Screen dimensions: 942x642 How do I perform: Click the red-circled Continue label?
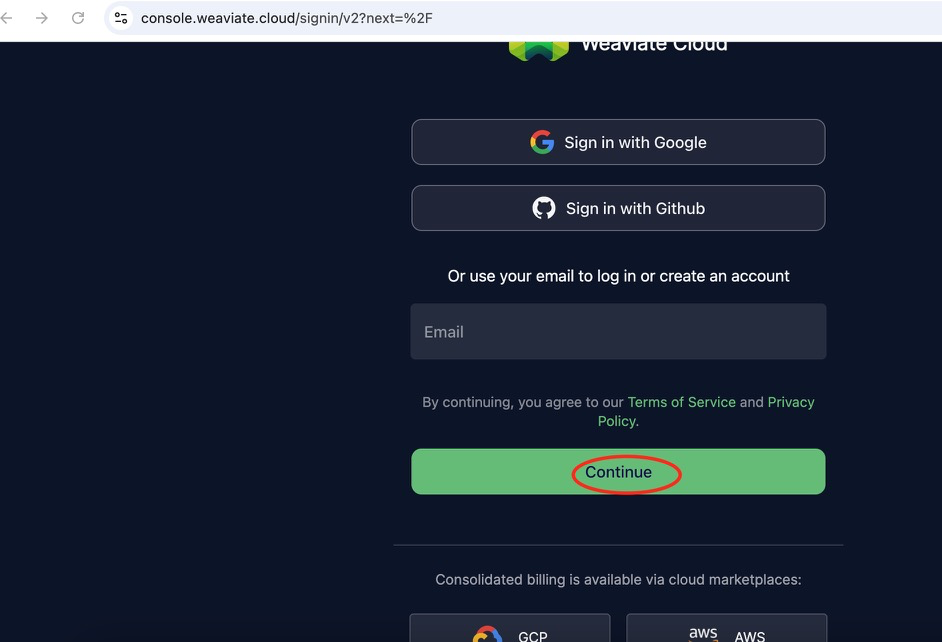click(620, 471)
